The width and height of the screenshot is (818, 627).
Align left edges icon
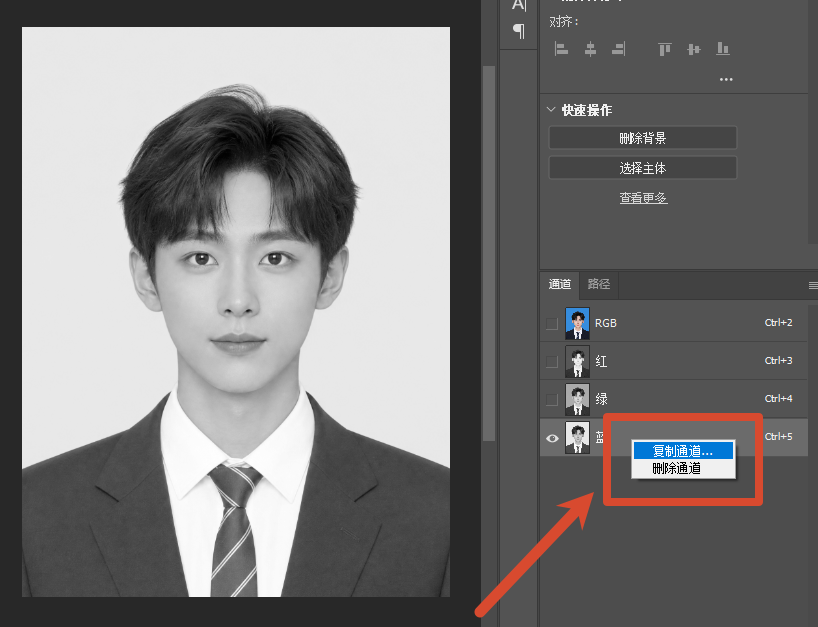(x=561, y=49)
